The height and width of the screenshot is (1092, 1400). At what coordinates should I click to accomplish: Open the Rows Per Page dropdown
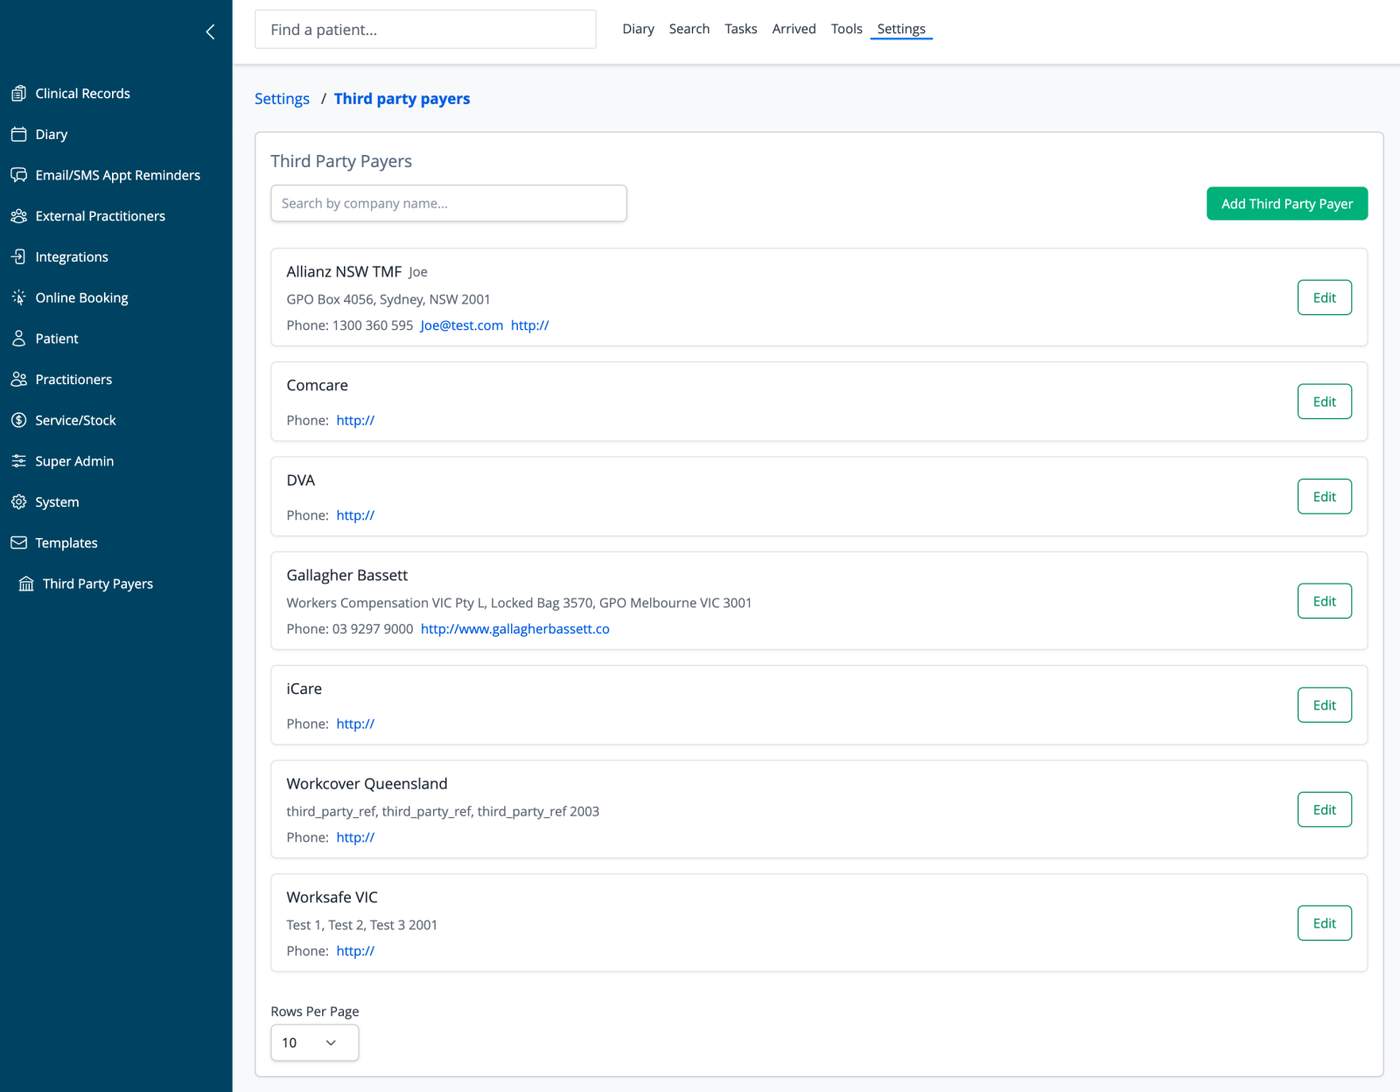point(314,1043)
